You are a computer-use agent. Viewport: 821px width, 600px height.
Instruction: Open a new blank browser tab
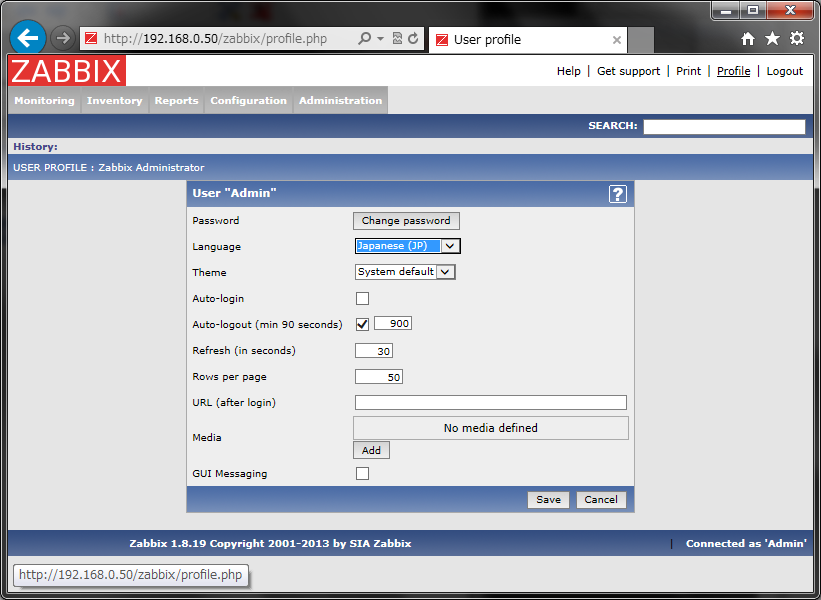(x=641, y=40)
